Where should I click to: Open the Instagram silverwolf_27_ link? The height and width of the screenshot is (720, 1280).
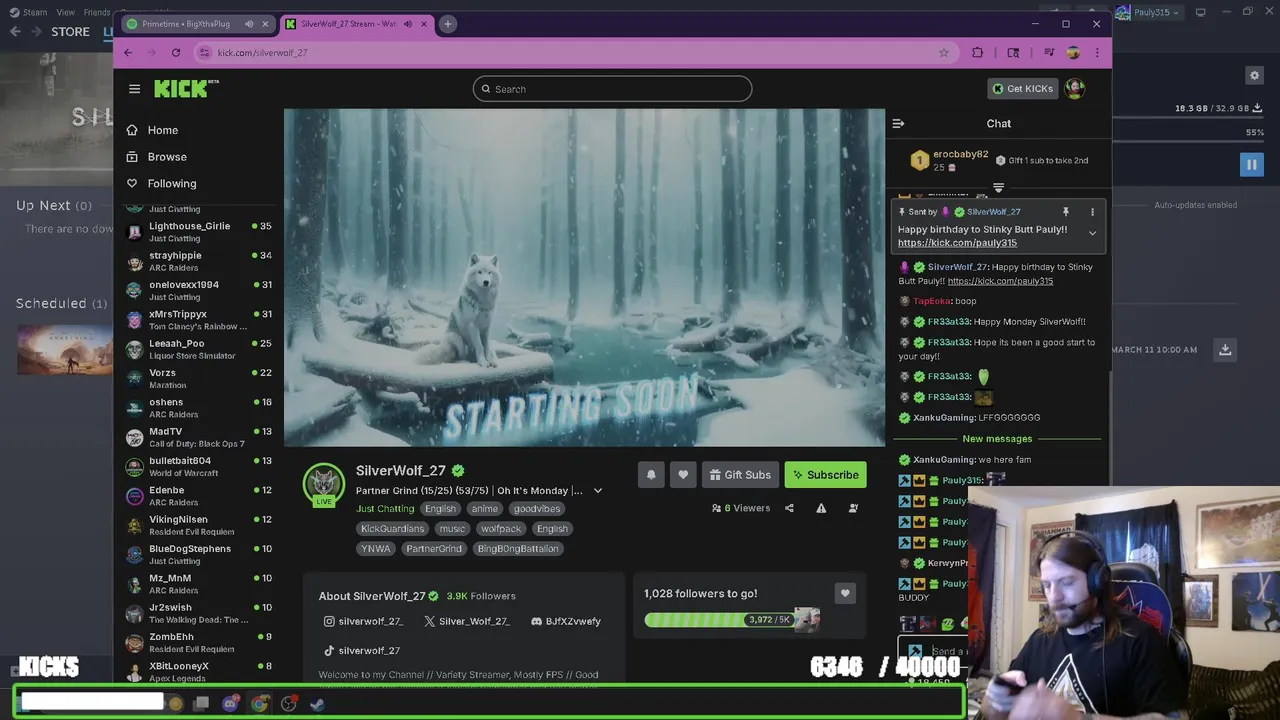point(363,622)
